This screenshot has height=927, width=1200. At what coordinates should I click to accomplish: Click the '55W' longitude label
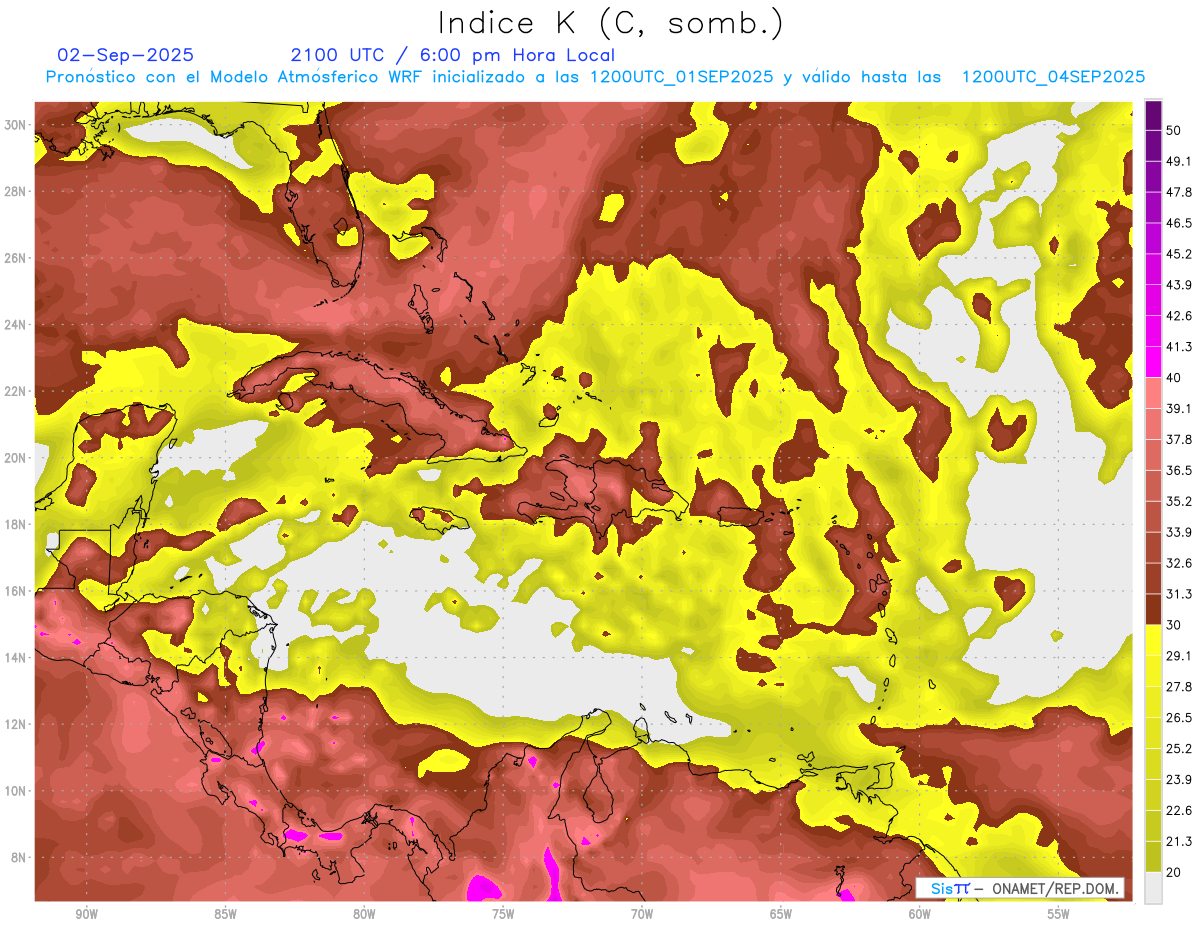coord(1059,914)
